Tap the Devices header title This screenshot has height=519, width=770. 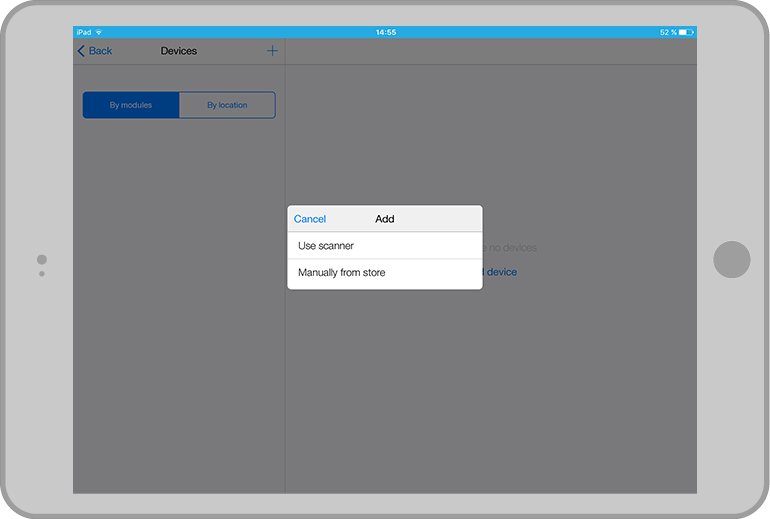point(179,51)
